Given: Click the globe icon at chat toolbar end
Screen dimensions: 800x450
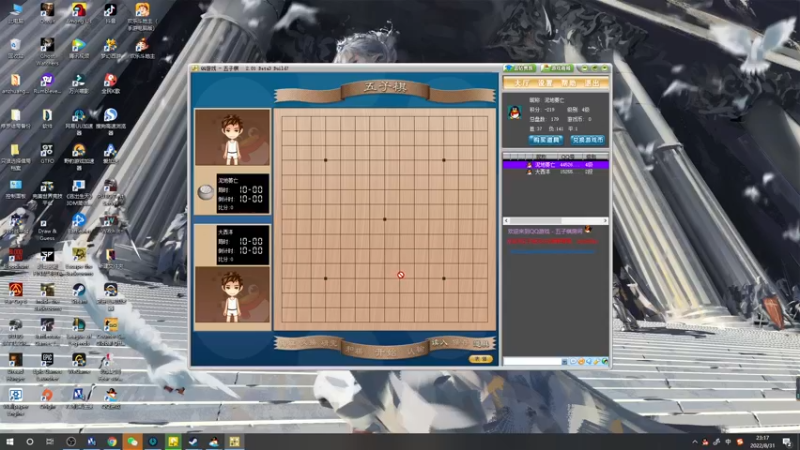Looking at the screenshot, I should pyautogui.click(x=605, y=361).
